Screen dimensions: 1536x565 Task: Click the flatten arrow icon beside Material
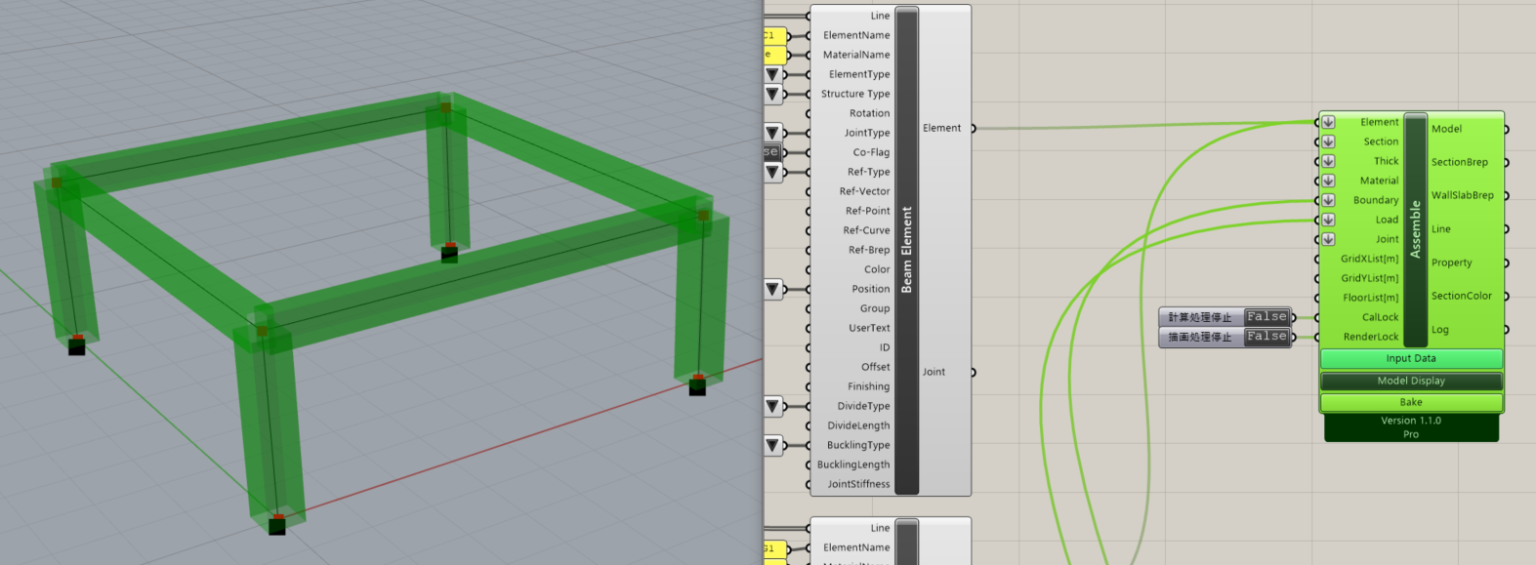click(1328, 181)
